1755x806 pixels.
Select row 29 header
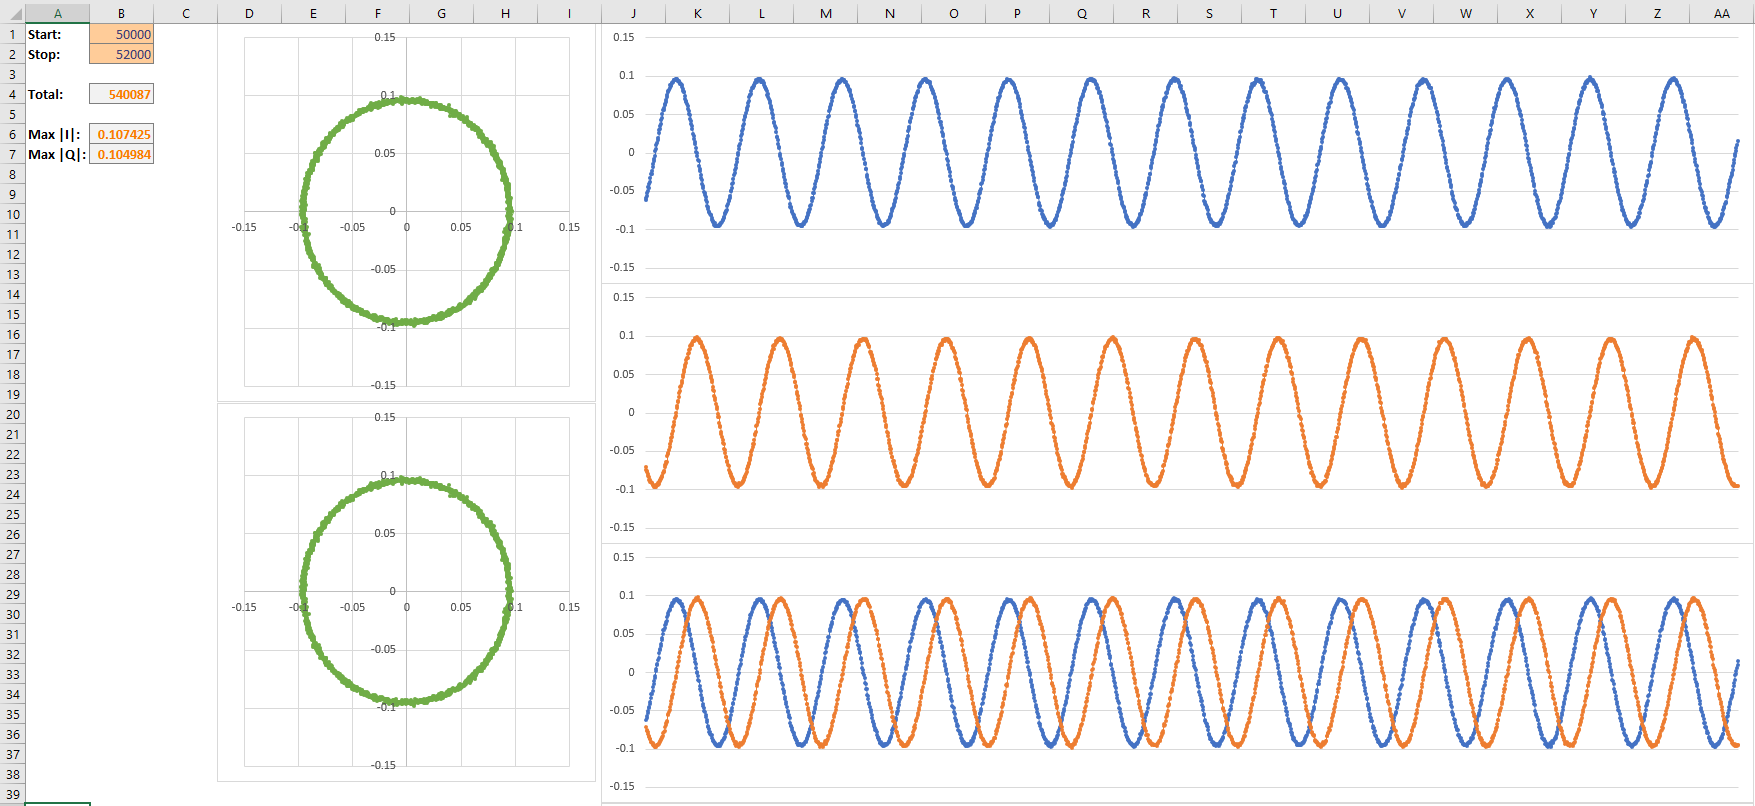pos(12,594)
